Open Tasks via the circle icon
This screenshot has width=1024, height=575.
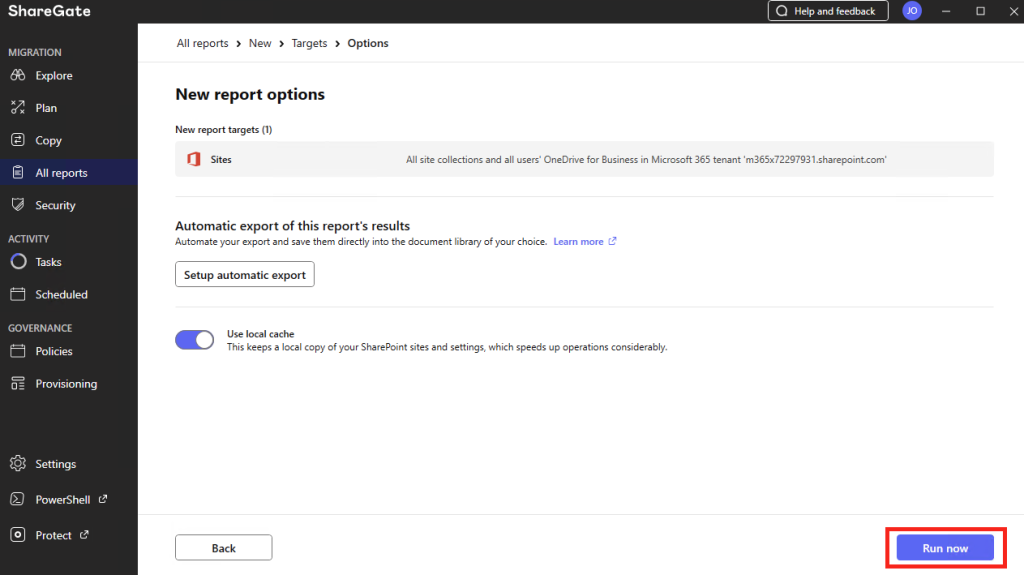pos(18,261)
